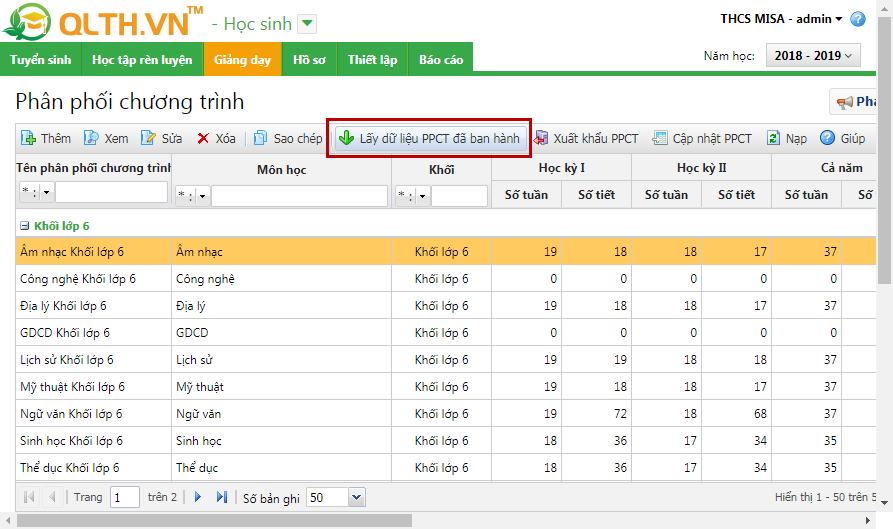
Task: Open the Số bản ghi 50 dropdown
Action: (x=357, y=497)
